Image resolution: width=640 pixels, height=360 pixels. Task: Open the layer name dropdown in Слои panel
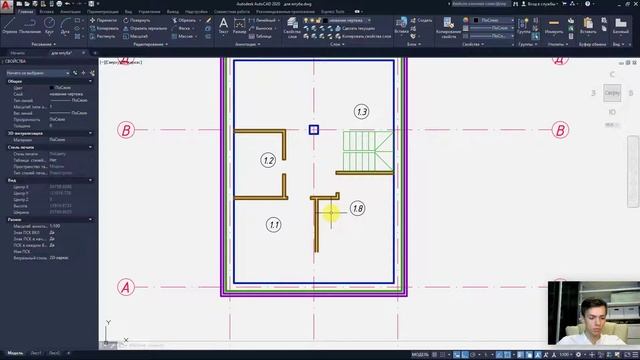coord(347,20)
